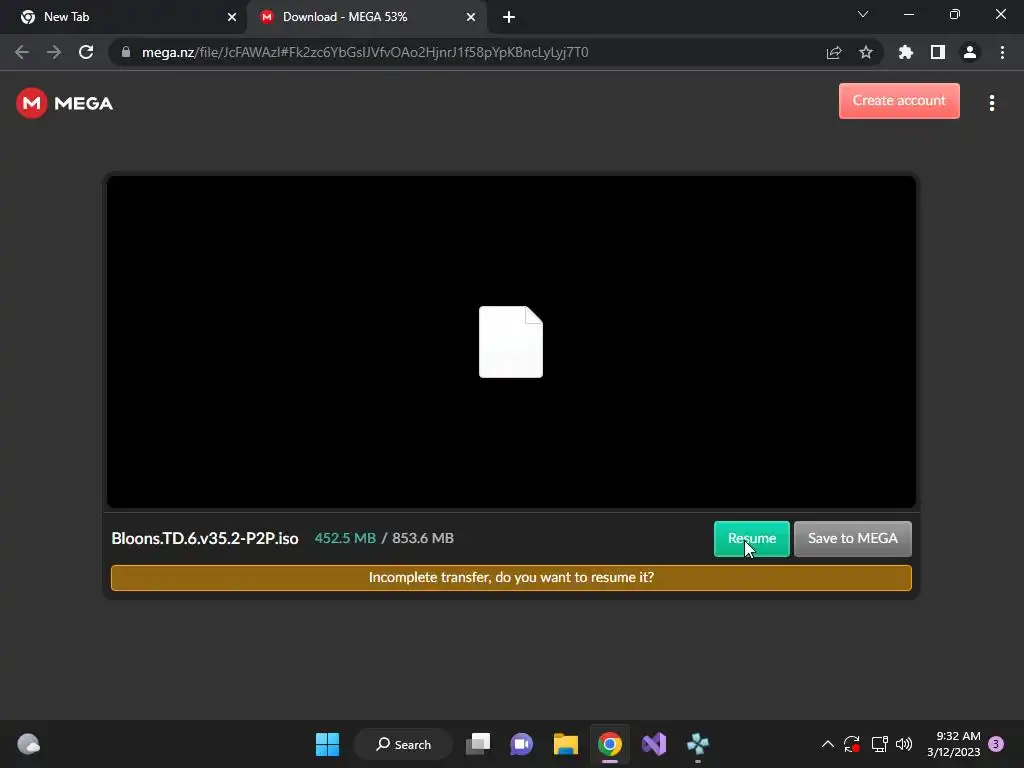Share this page via the share icon

click(834, 52)
